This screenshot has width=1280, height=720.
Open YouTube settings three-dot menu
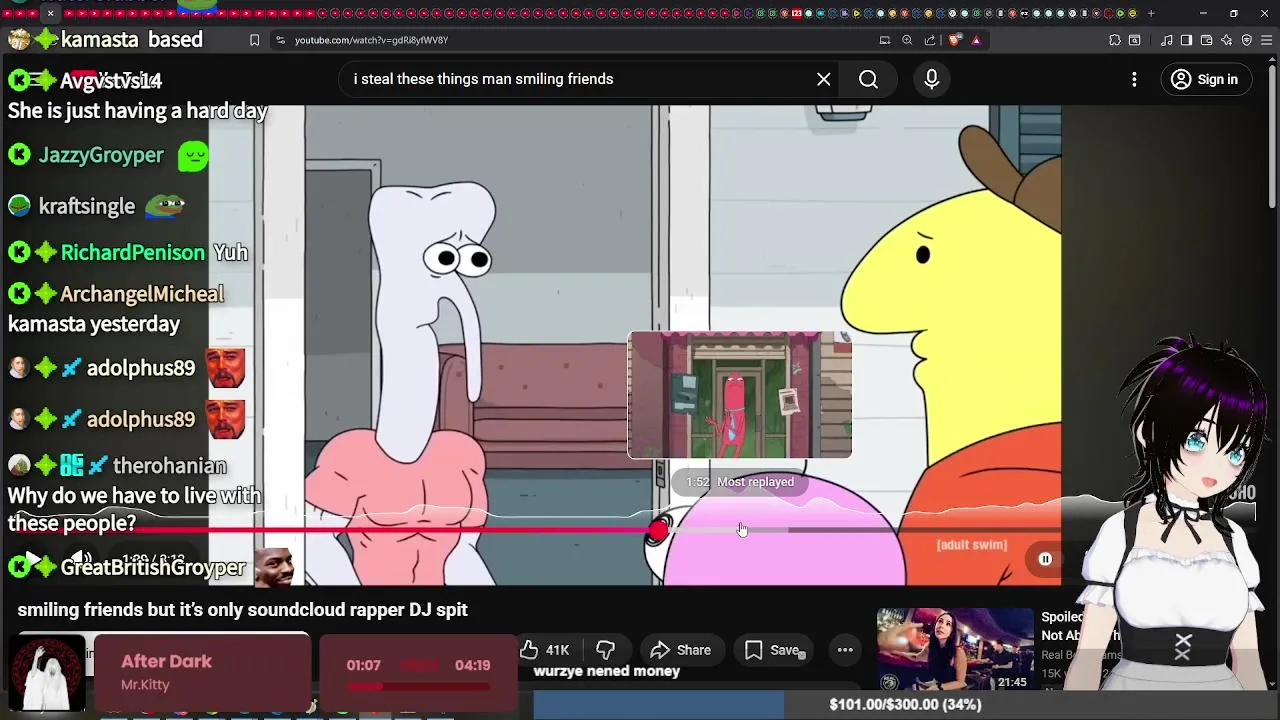coord(1134,79)
